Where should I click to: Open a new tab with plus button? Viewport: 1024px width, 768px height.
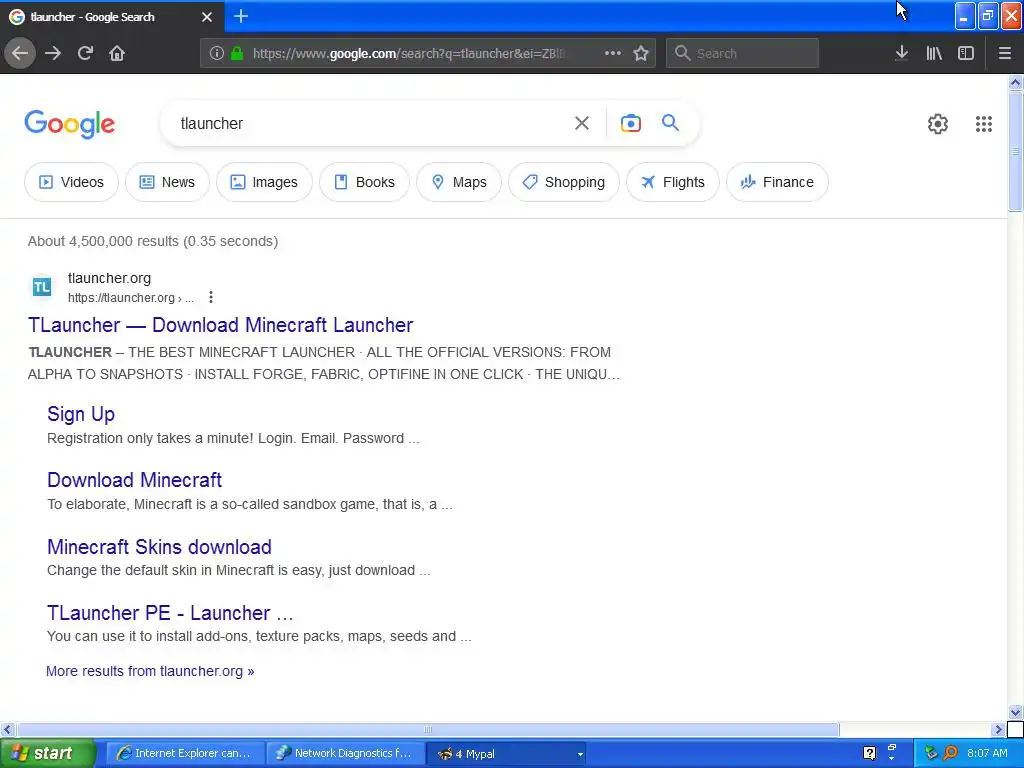pos(241,16)
